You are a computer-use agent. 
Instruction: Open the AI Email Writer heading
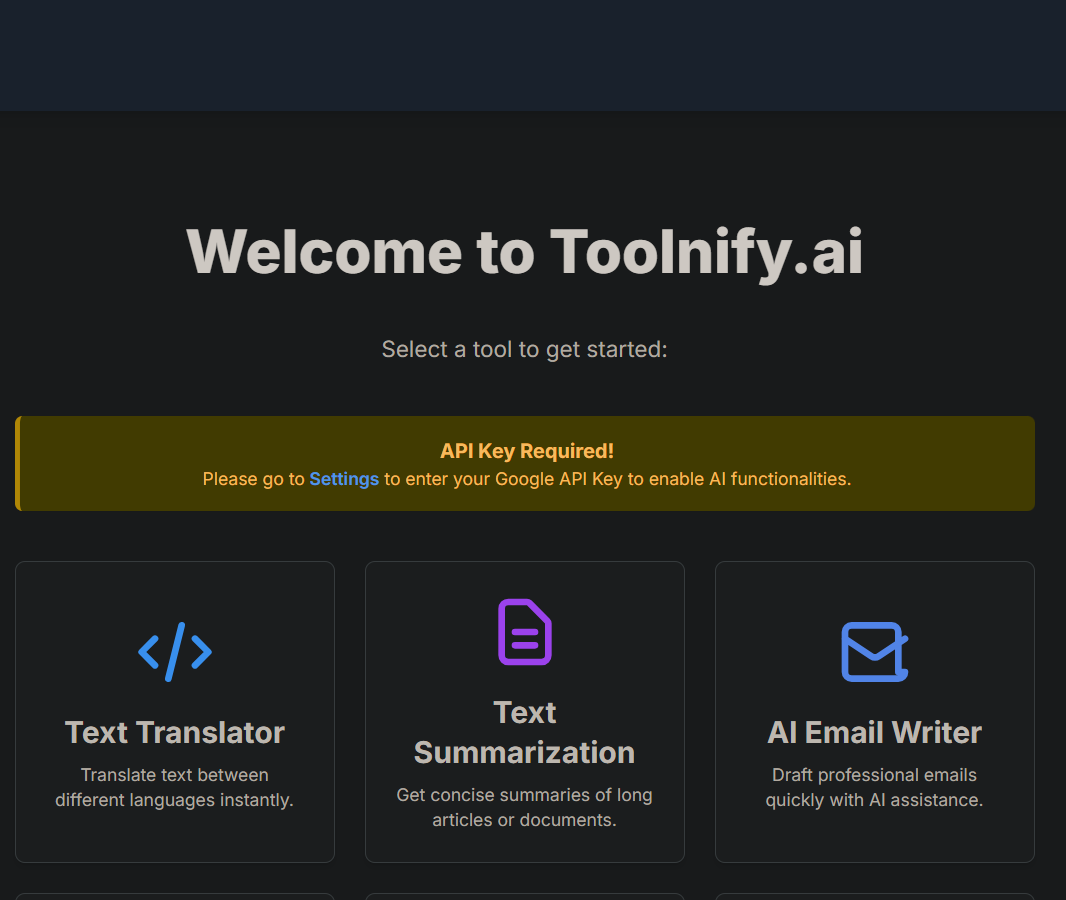point(874,732)
